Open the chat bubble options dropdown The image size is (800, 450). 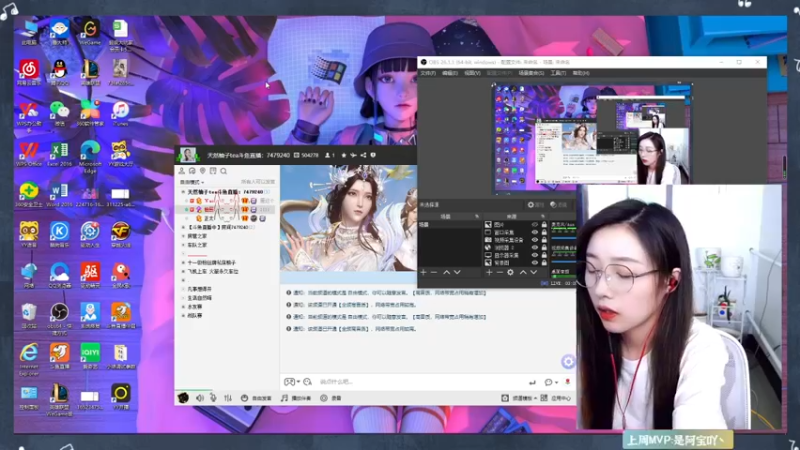551,382
